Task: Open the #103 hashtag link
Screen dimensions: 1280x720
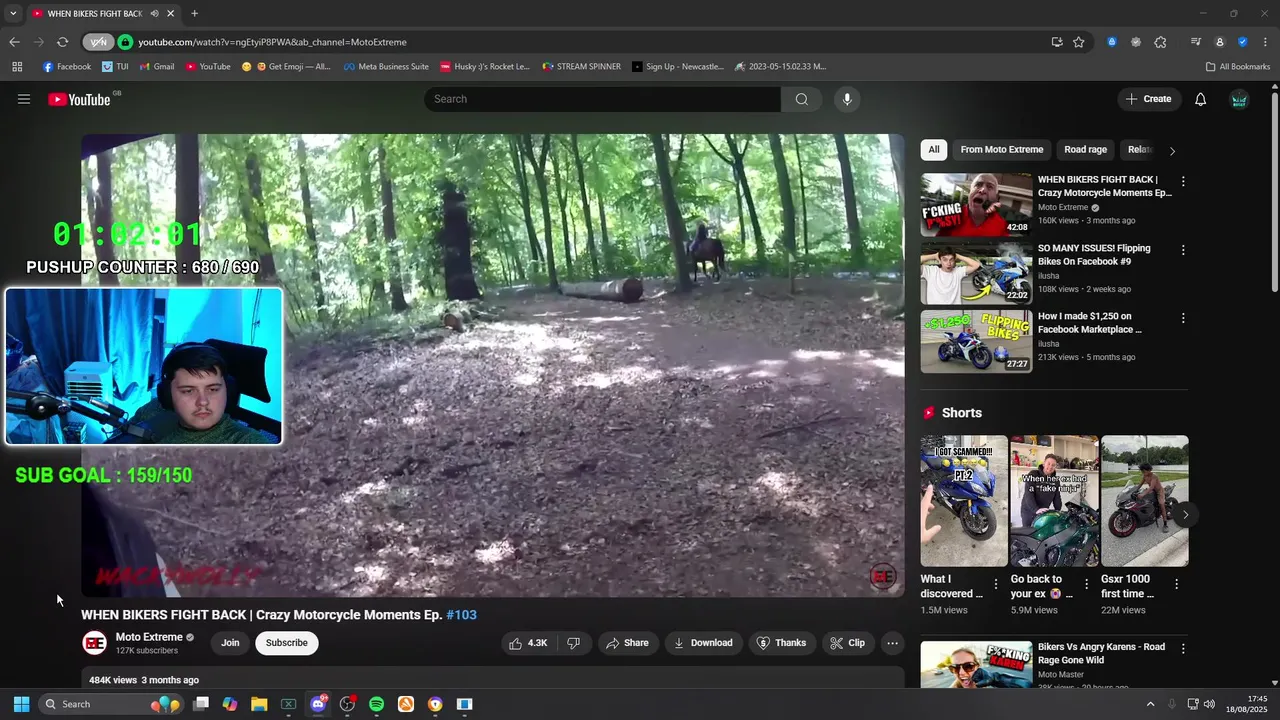Action: tap(461, 615)
